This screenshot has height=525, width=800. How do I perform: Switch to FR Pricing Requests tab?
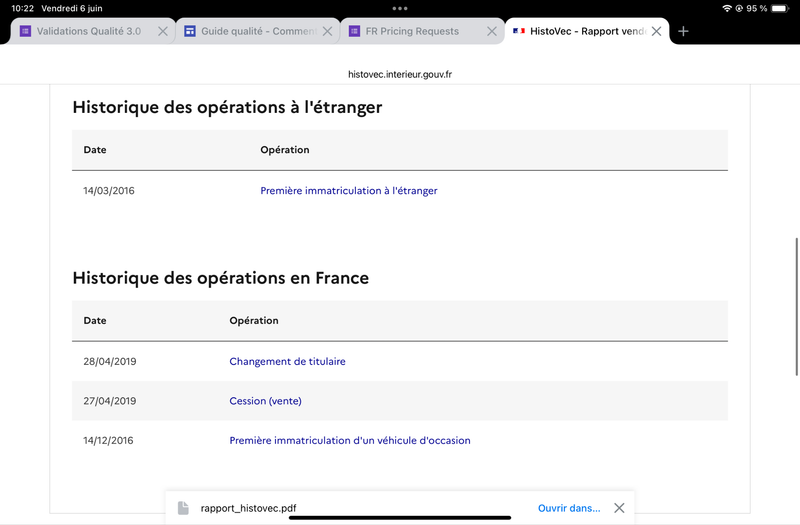click(x=422, y=31)
